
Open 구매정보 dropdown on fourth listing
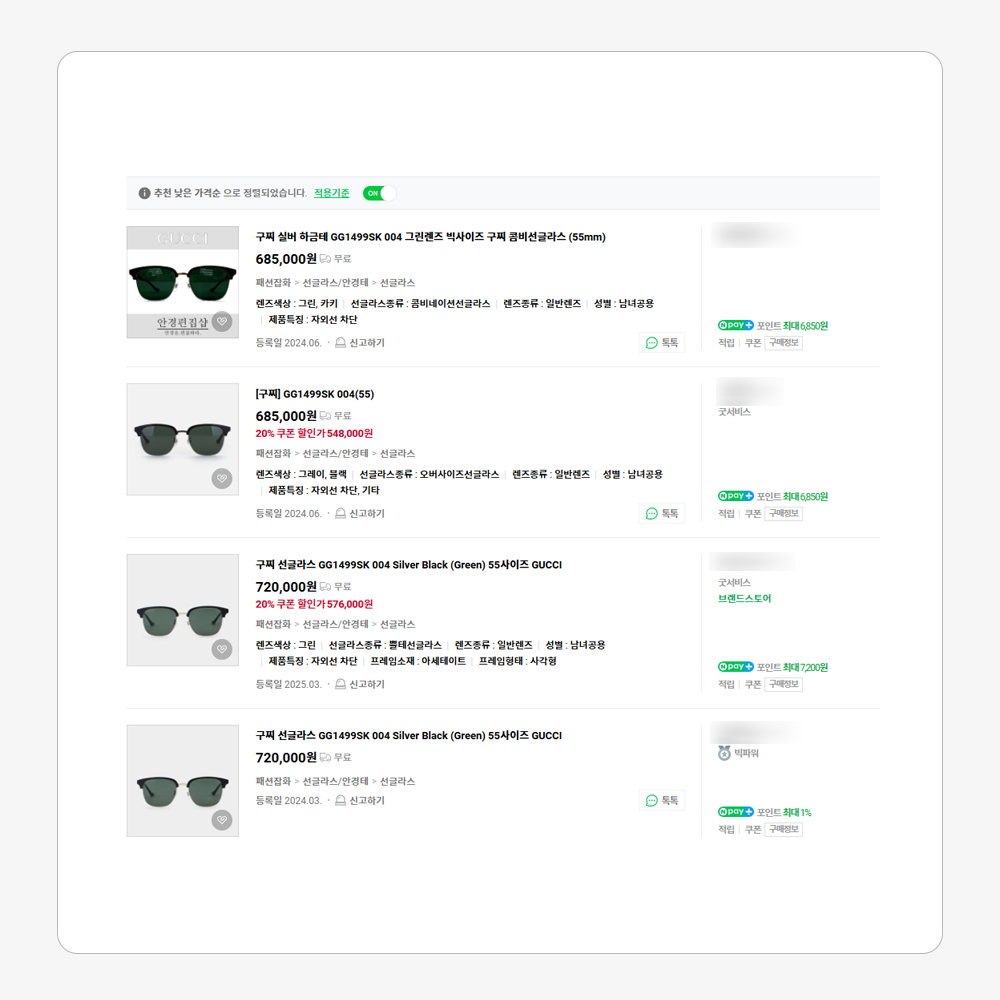click(x=784, y=829)
